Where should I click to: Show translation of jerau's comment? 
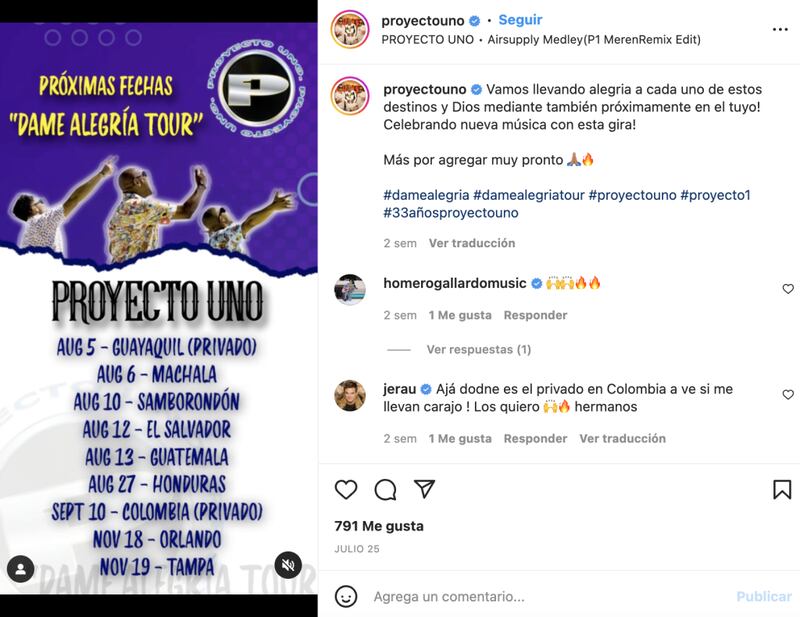(622, 438)
